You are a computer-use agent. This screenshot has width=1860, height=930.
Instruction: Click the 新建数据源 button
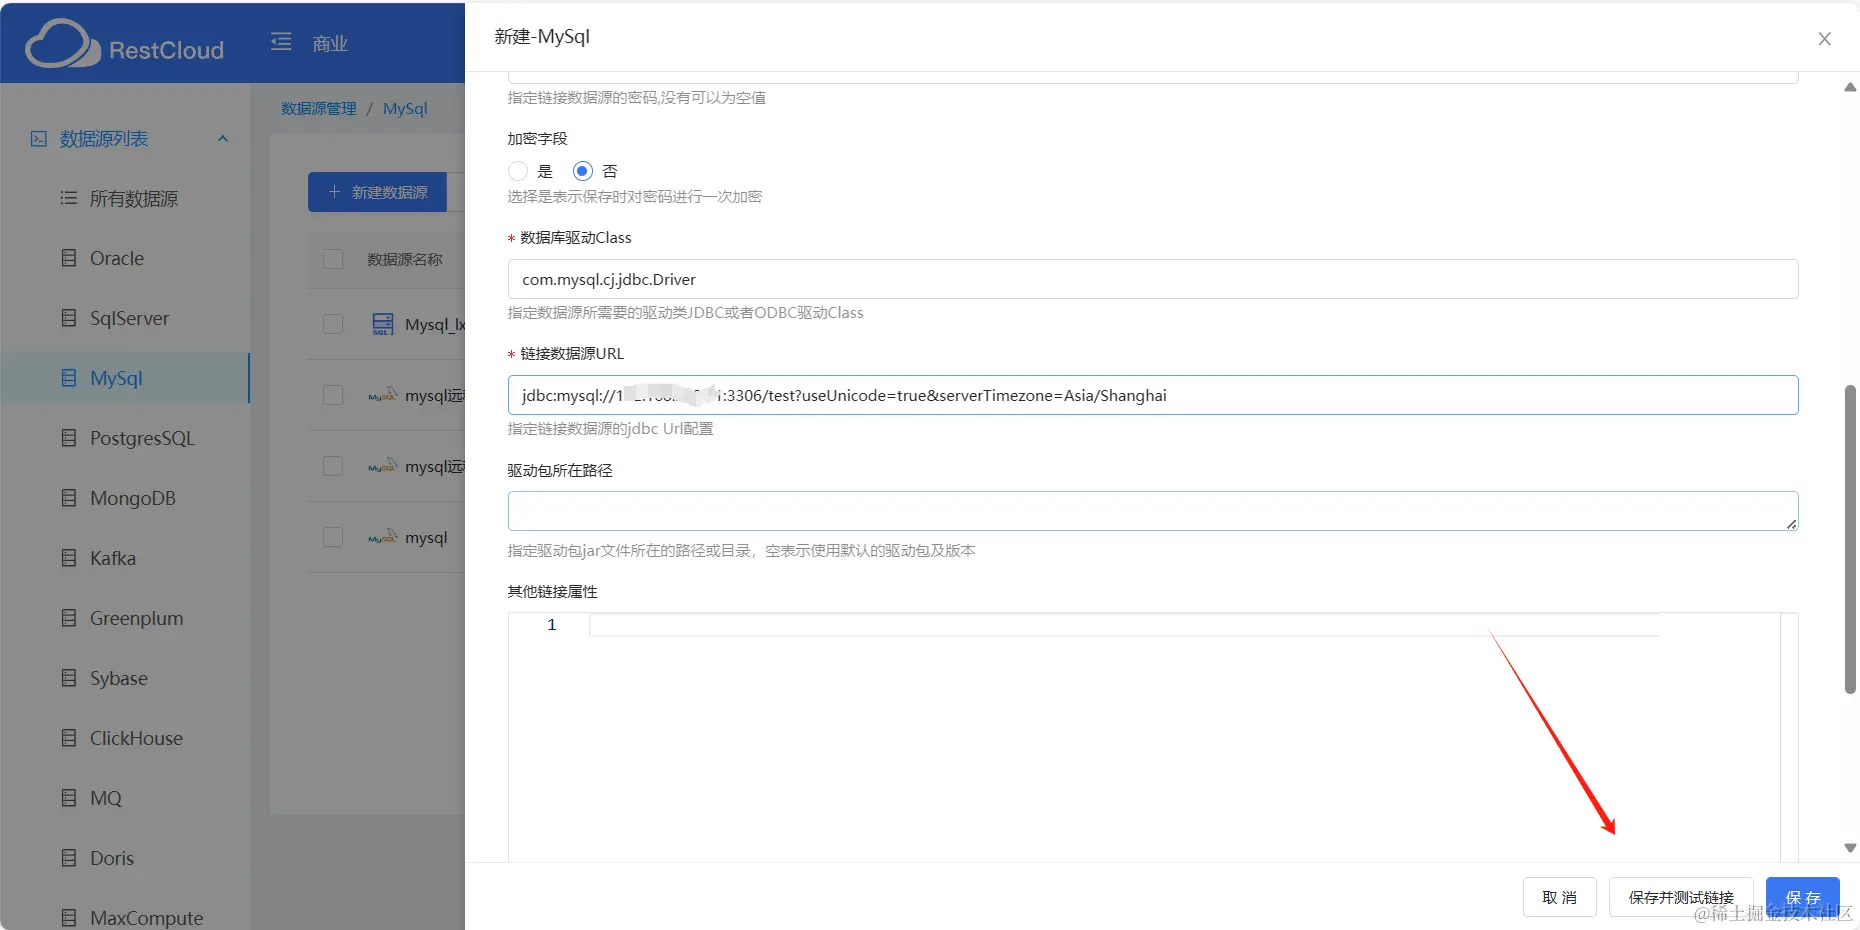(377, 192)
